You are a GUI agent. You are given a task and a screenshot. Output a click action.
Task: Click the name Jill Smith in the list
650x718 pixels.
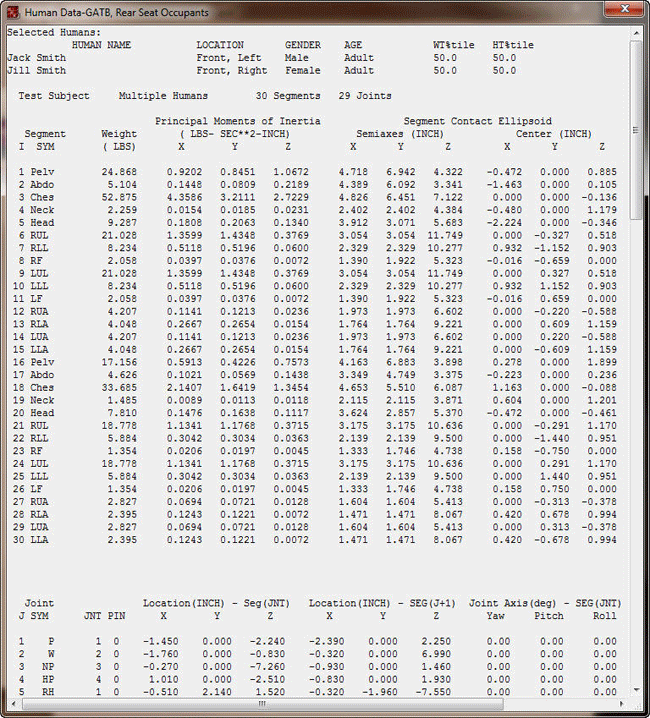37,71
